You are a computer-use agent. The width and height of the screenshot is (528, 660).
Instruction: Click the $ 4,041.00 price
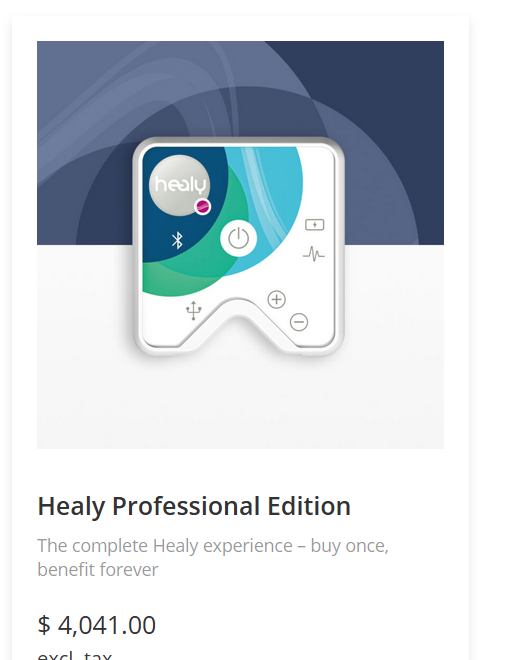[96, 625]
